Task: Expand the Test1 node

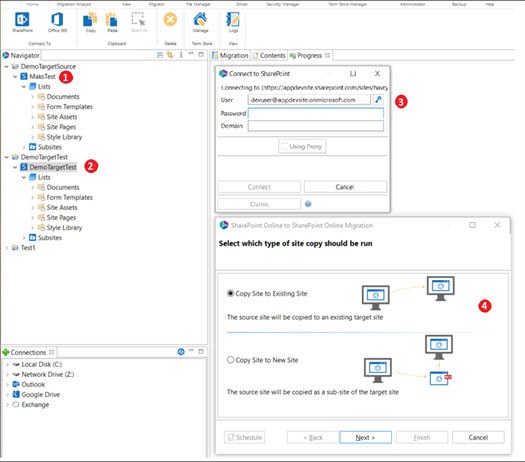Action: 6,247
